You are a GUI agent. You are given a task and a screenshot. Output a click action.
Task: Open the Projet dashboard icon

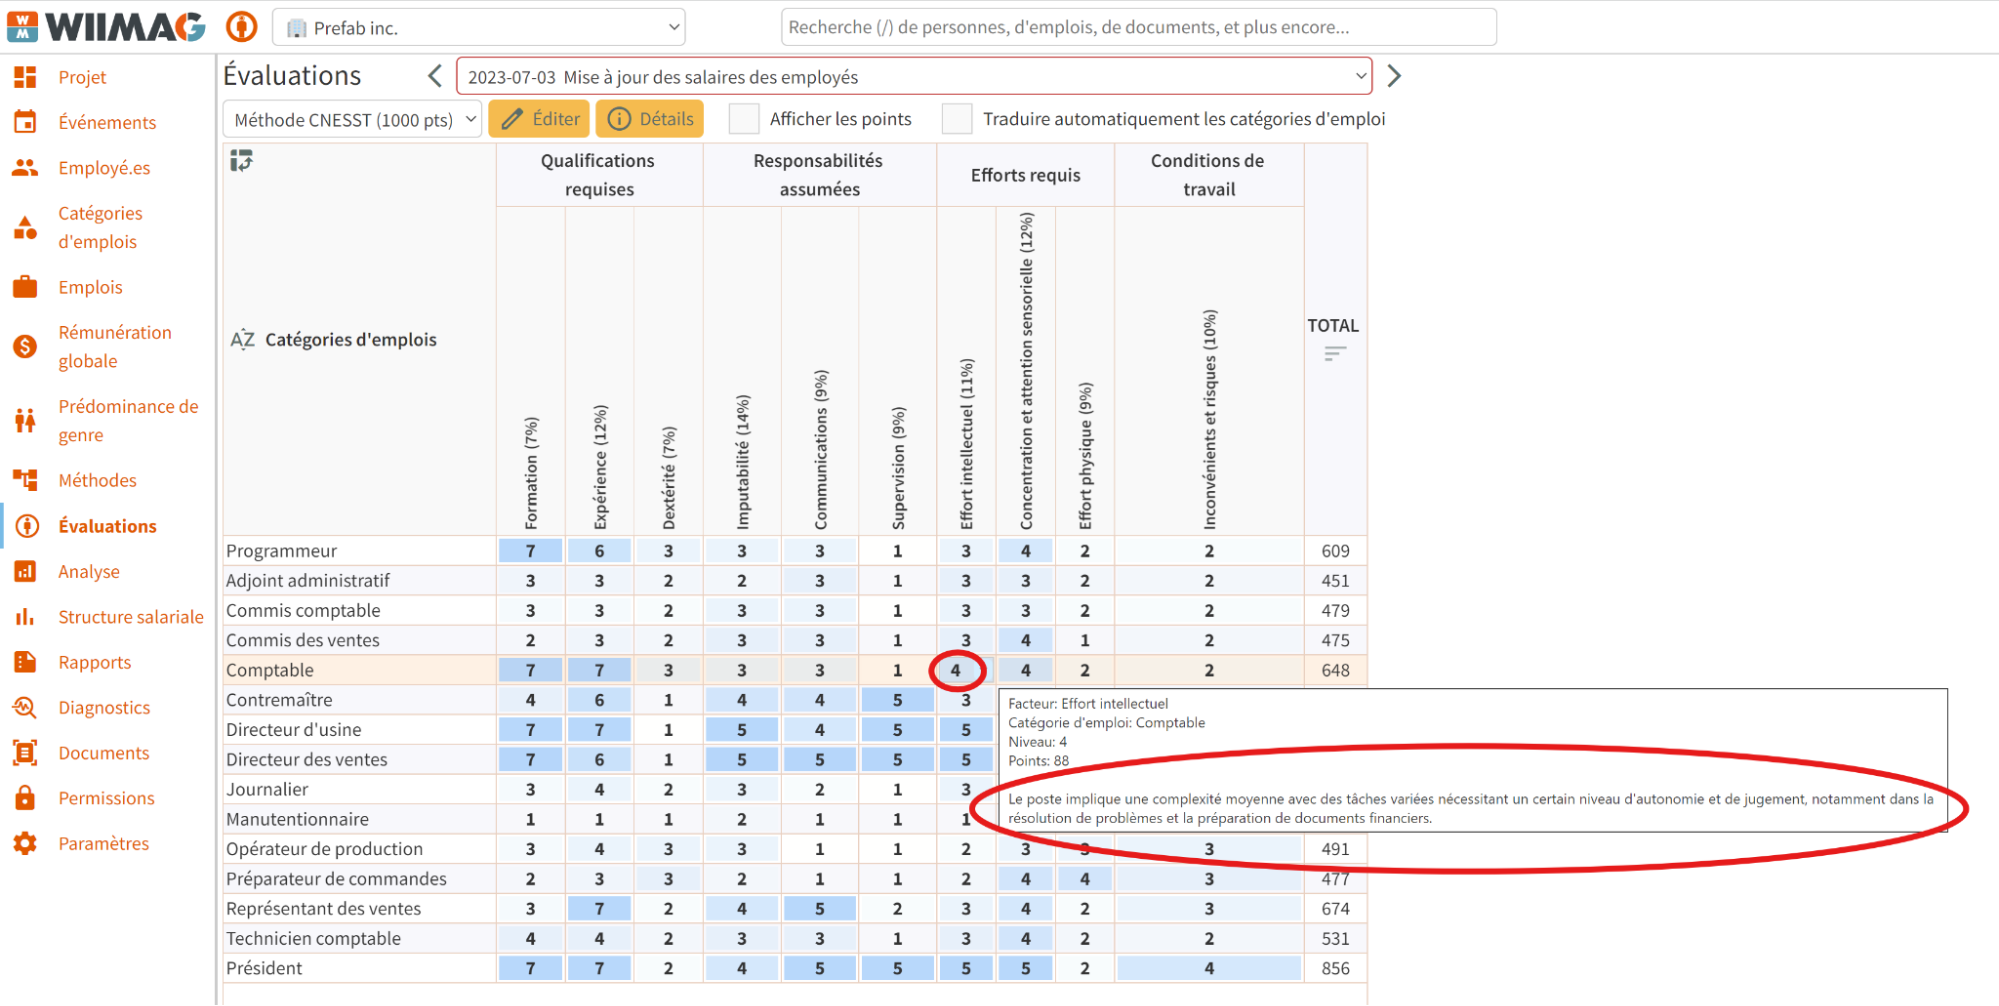pos(25,77)
